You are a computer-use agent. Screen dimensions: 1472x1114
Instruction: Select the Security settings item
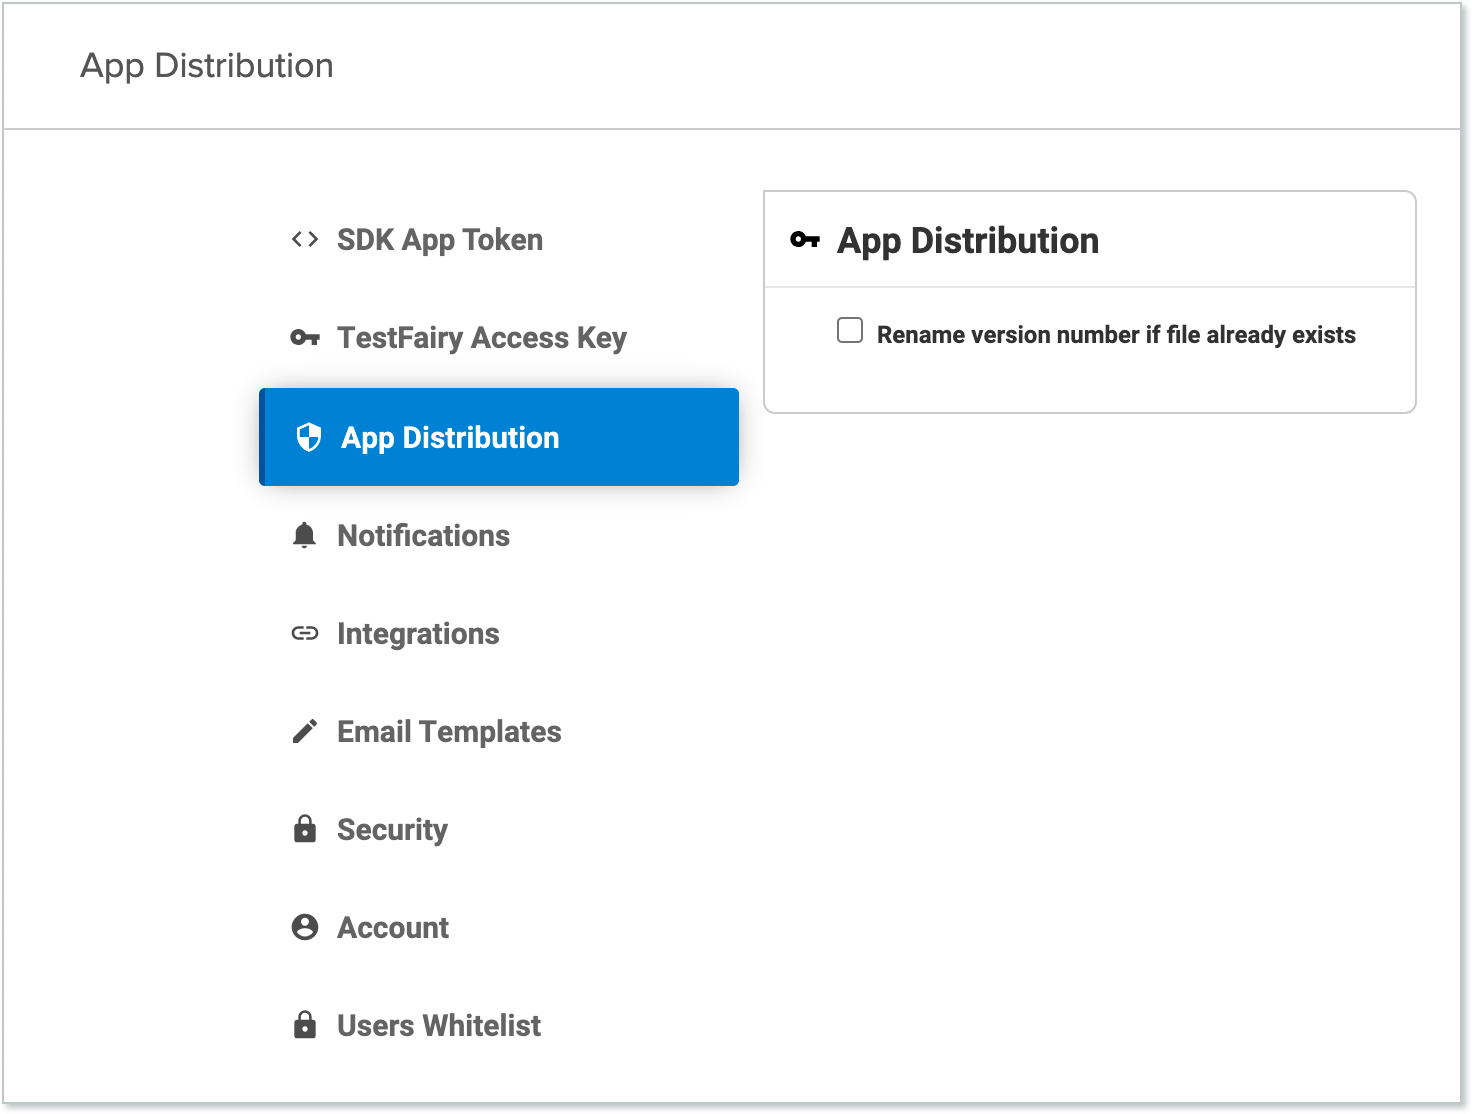tap(392, 828)
